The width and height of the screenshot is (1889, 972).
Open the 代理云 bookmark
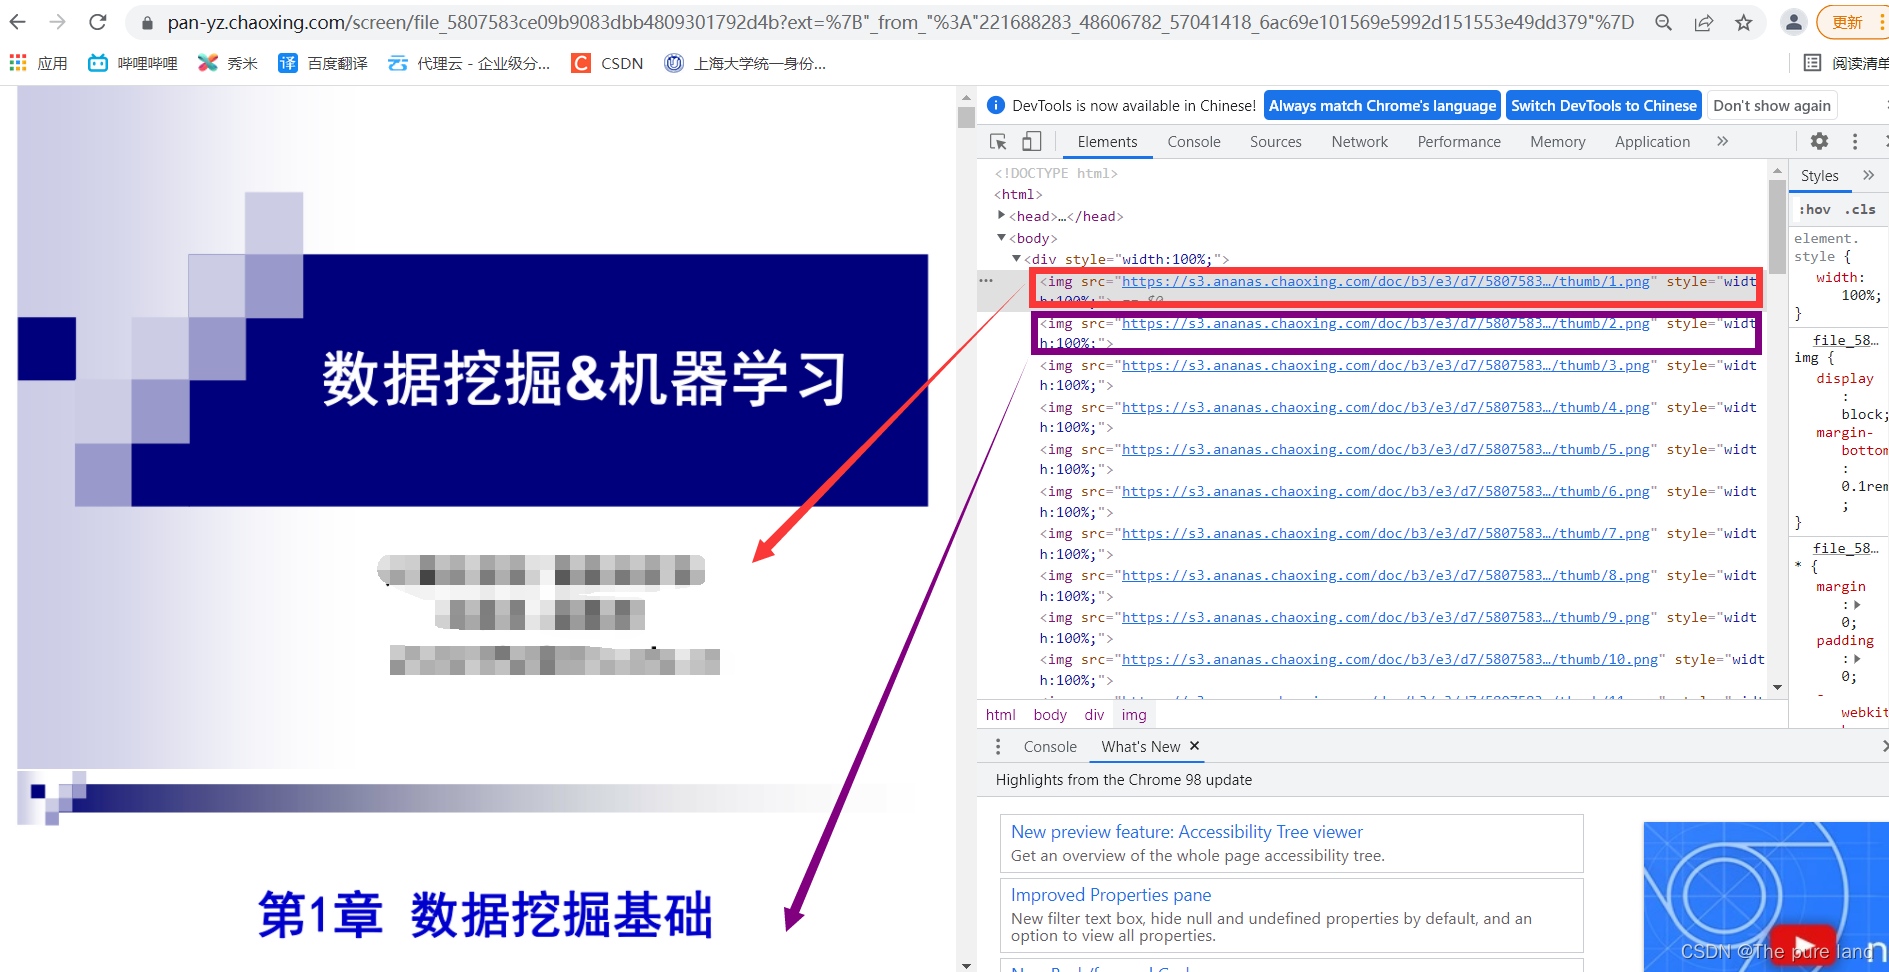[x=469, y=63]
